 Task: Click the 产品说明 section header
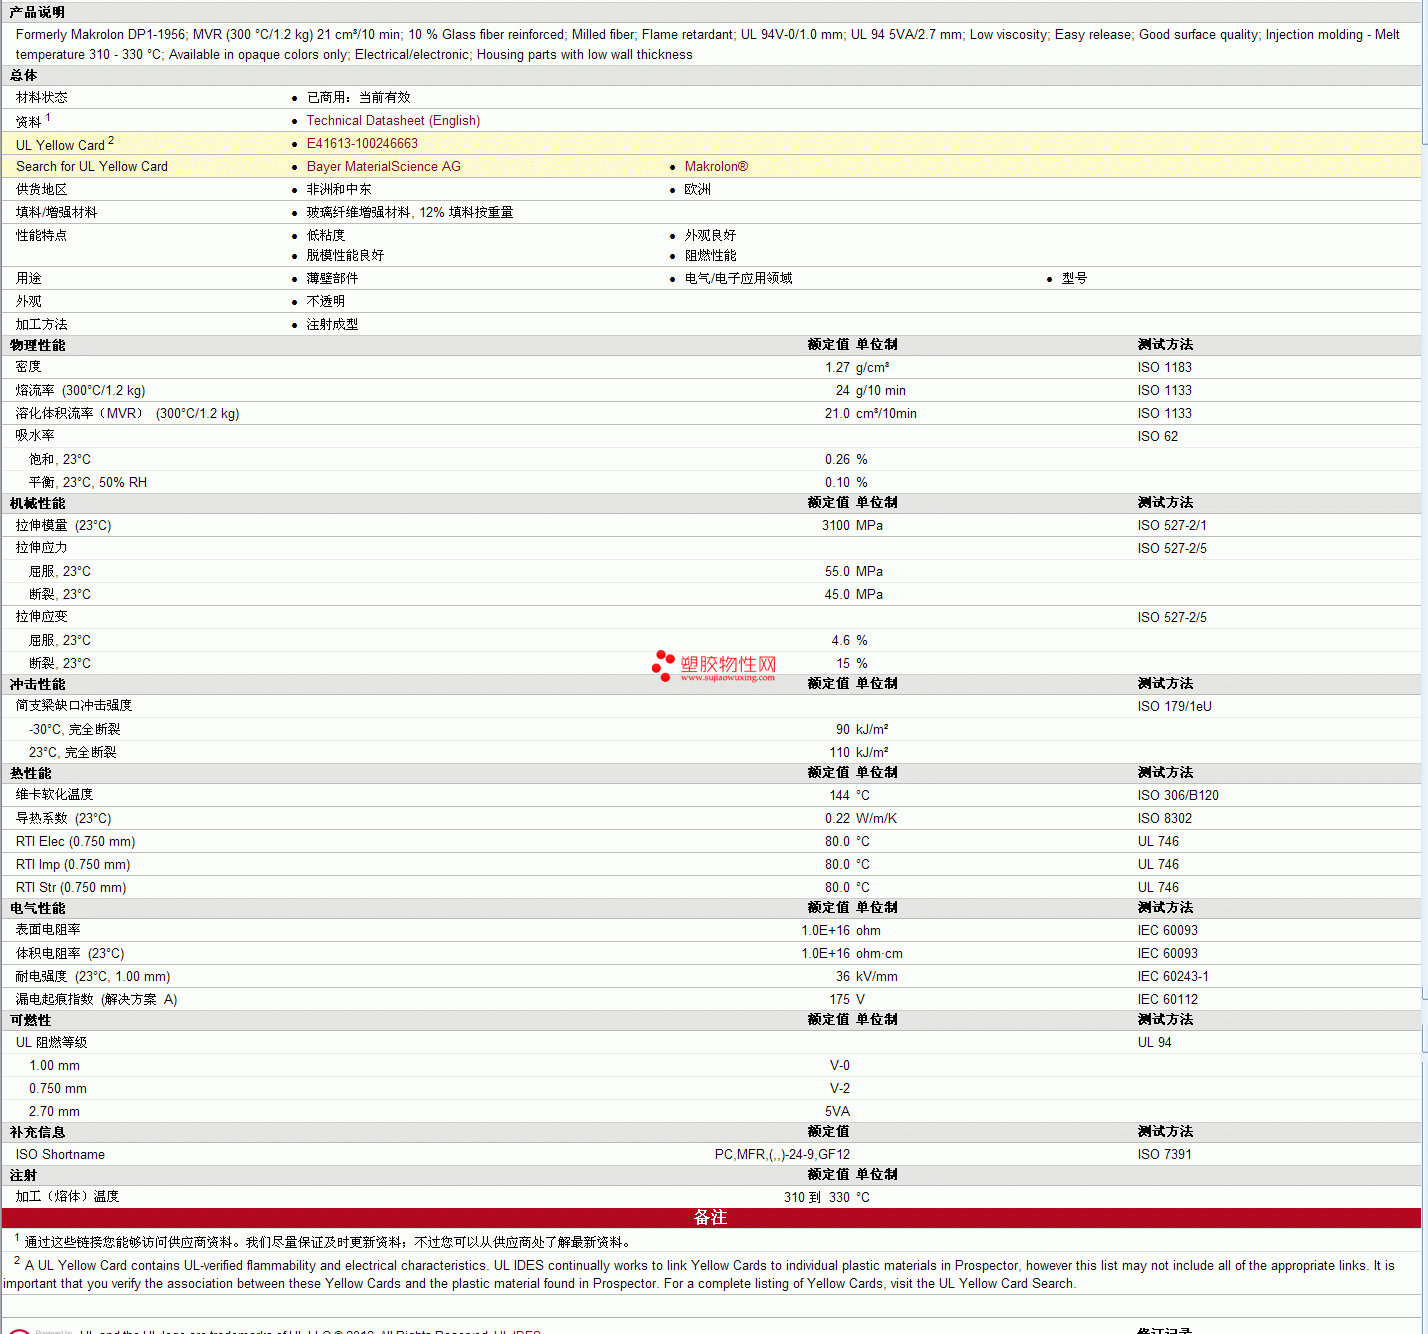point(37,12)
